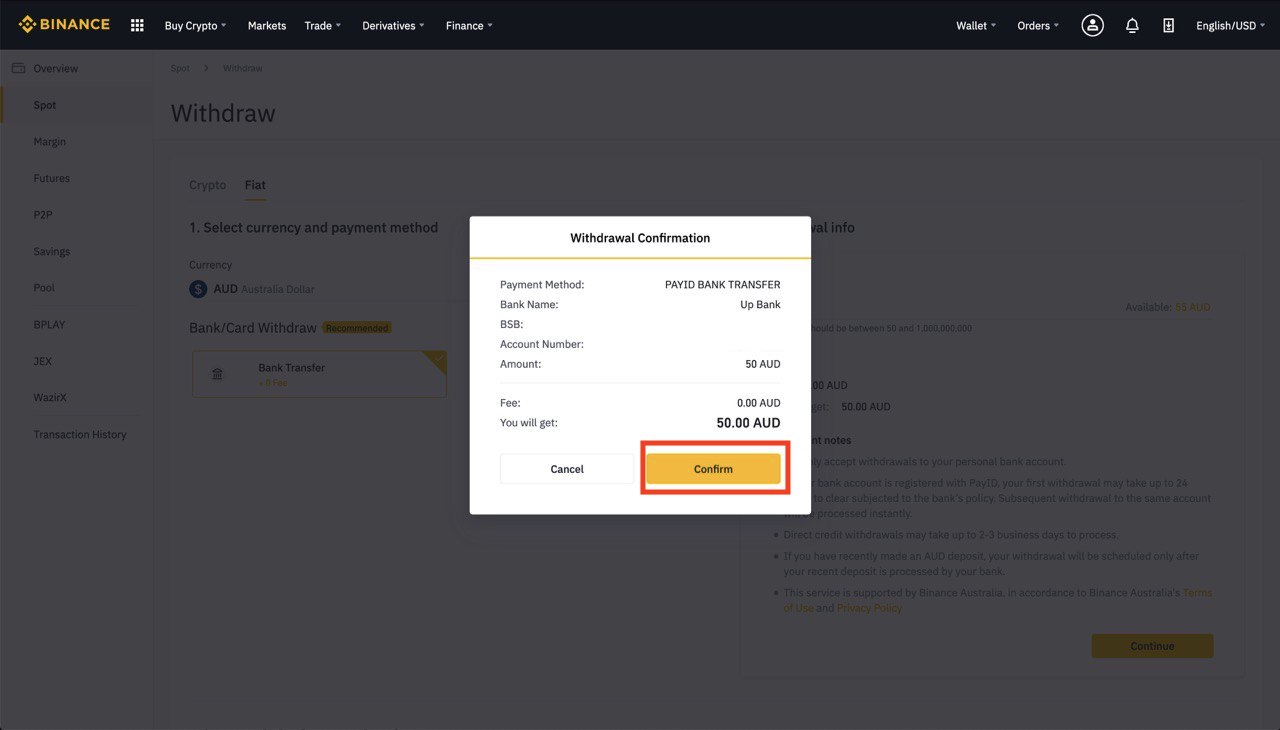
Task: Click the Recommended badge
Action: click(x=357, y=328)
